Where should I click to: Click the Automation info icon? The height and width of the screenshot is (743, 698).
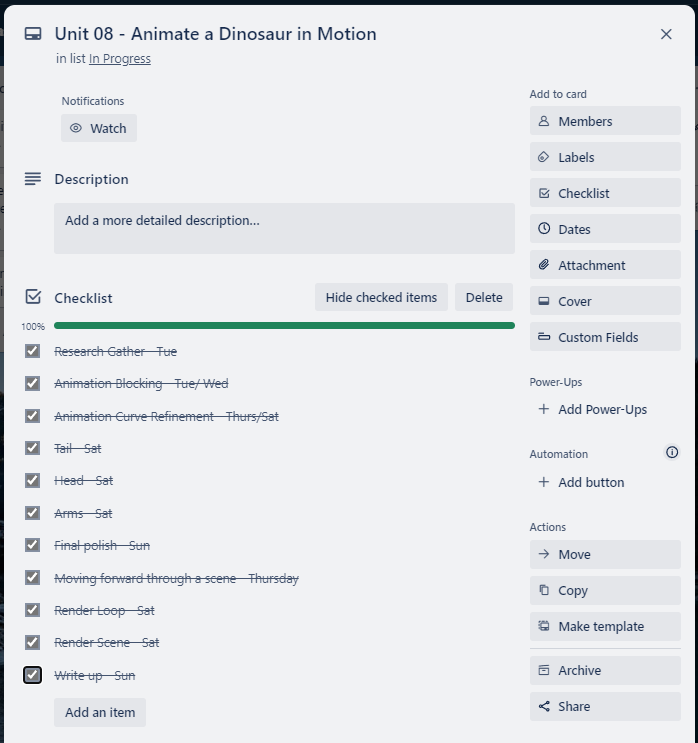click(672, 453)
